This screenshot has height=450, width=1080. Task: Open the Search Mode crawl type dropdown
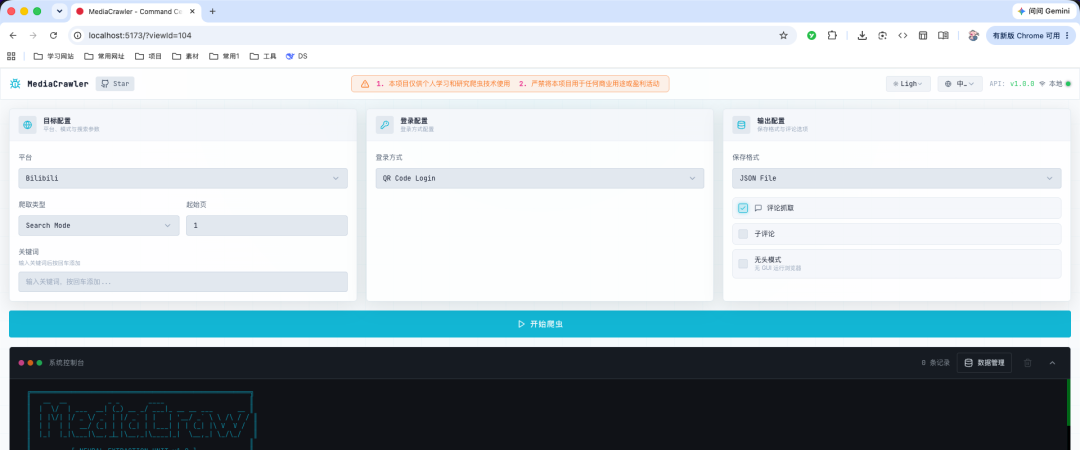coord(98,225)
